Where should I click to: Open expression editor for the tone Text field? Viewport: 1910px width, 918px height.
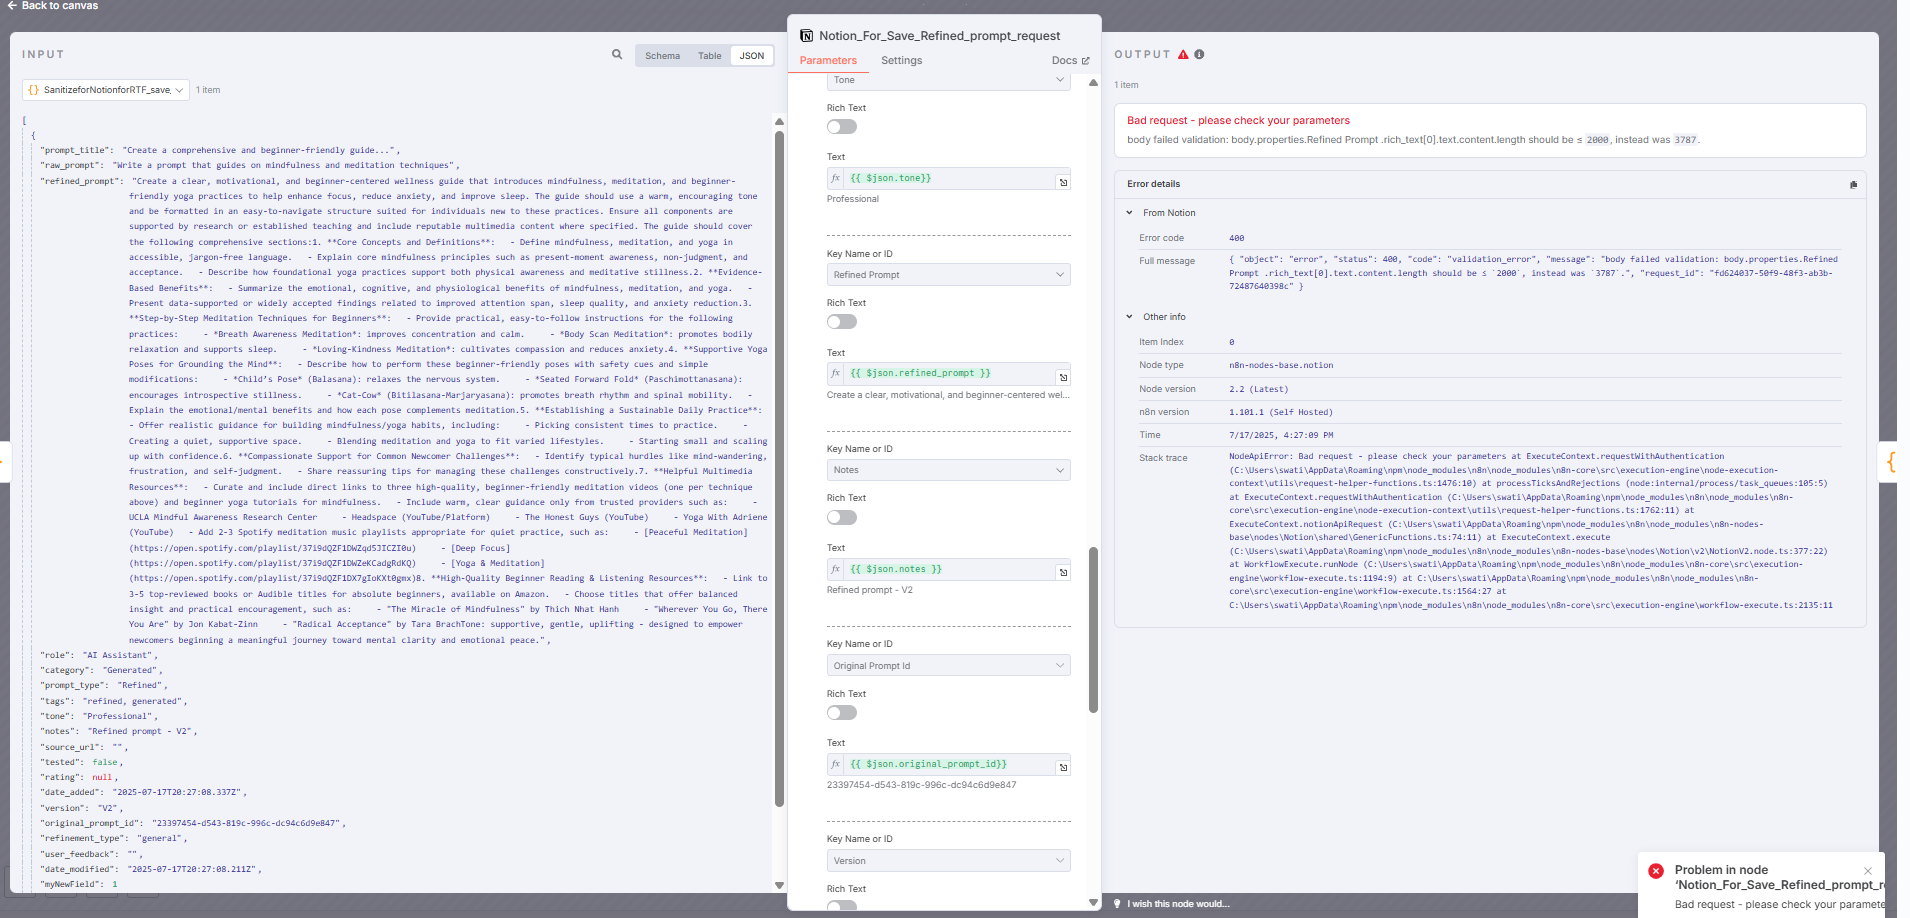1063,182
